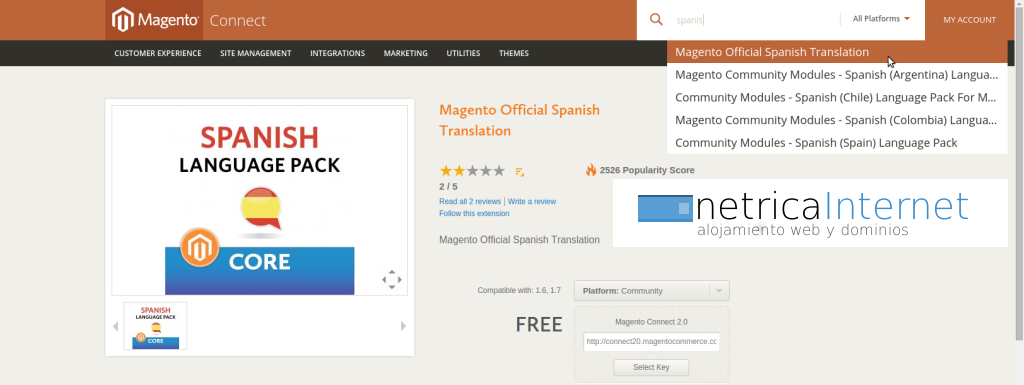Open the Platform: Community dropdown
This screenshot has width=1024, height=385.
point(652,291)
